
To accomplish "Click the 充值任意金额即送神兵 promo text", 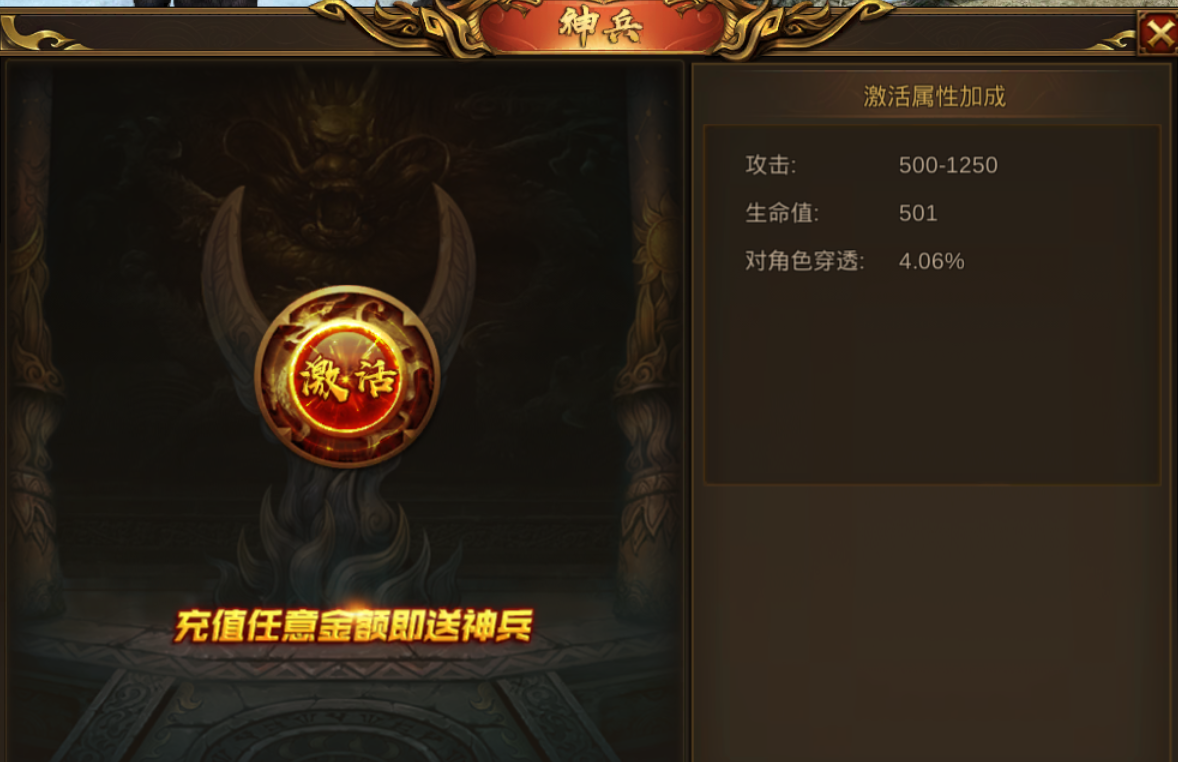I will [352, 625].
